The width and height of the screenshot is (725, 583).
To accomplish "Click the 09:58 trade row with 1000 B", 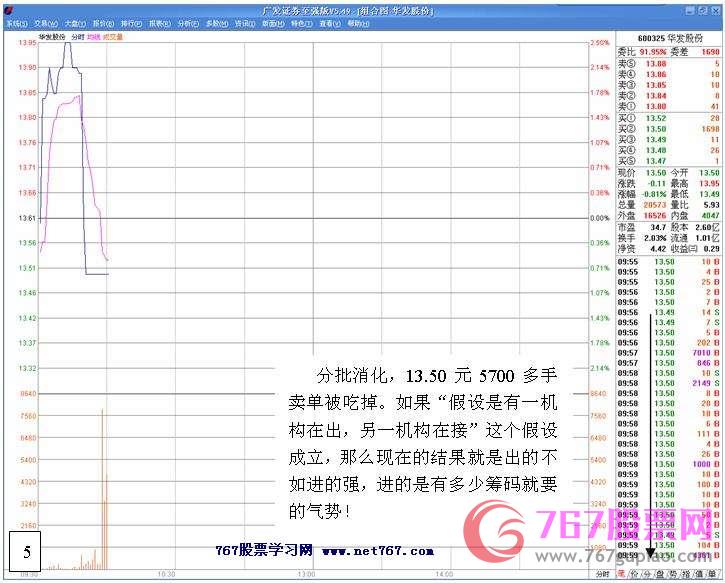I will 669,464.
